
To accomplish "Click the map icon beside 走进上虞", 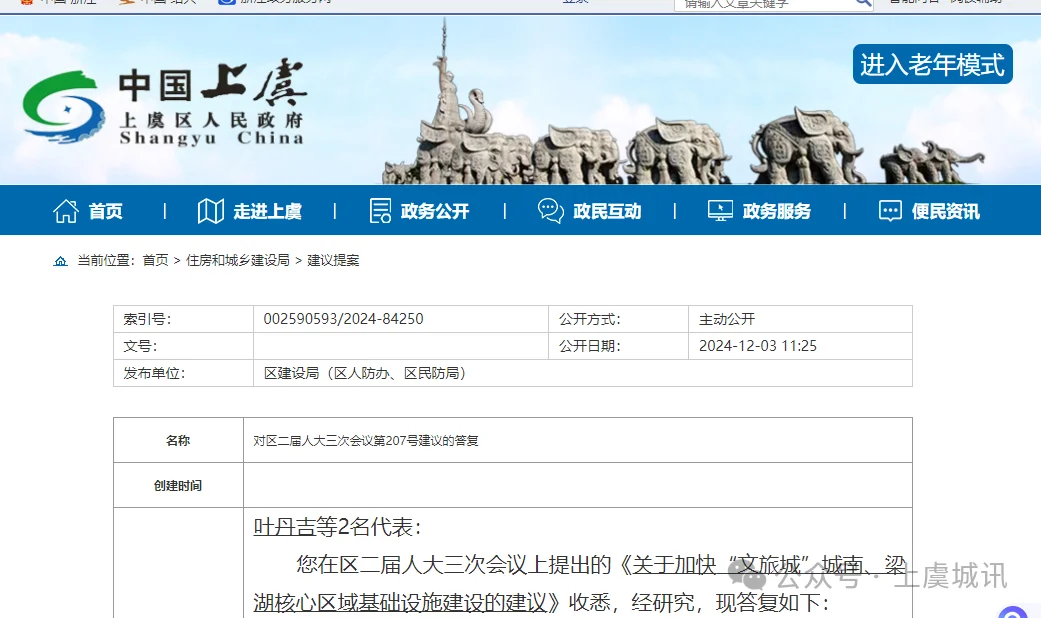I will tap(210, 211).
